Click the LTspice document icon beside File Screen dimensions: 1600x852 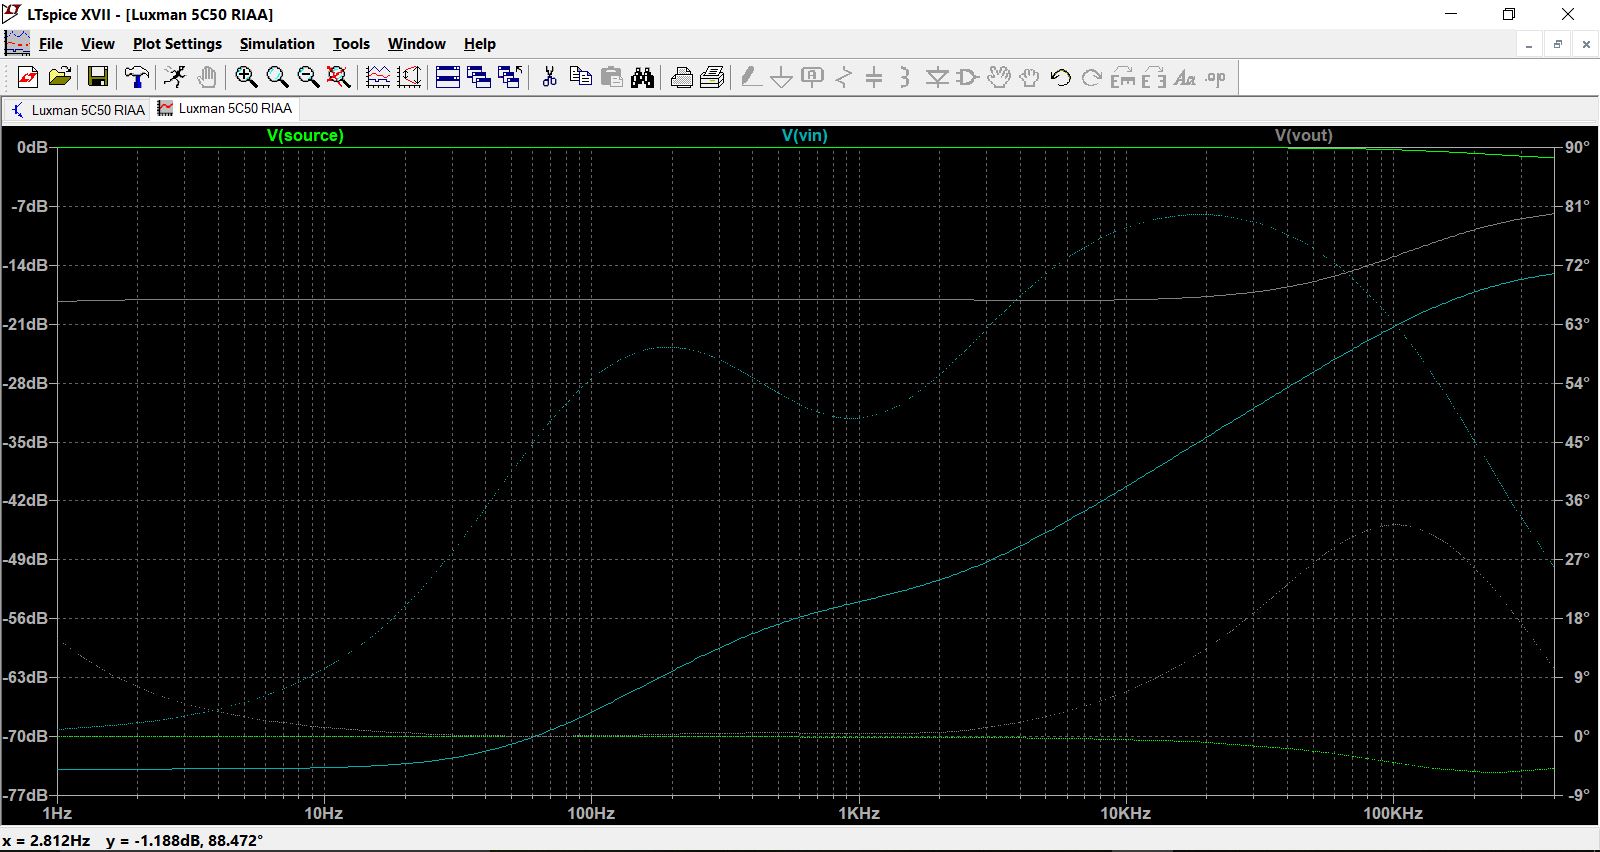point(17,43)
